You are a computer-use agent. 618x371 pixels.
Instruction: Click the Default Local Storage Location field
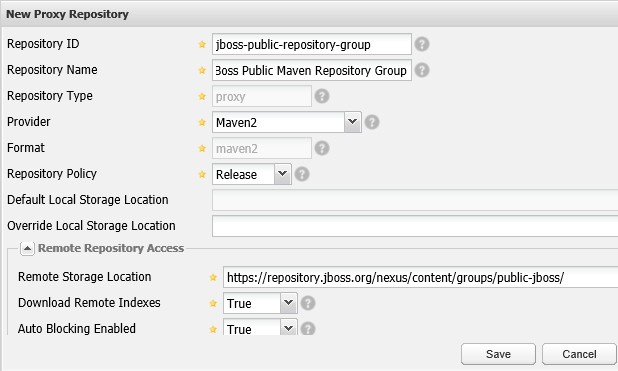click(x=415, y=200)
